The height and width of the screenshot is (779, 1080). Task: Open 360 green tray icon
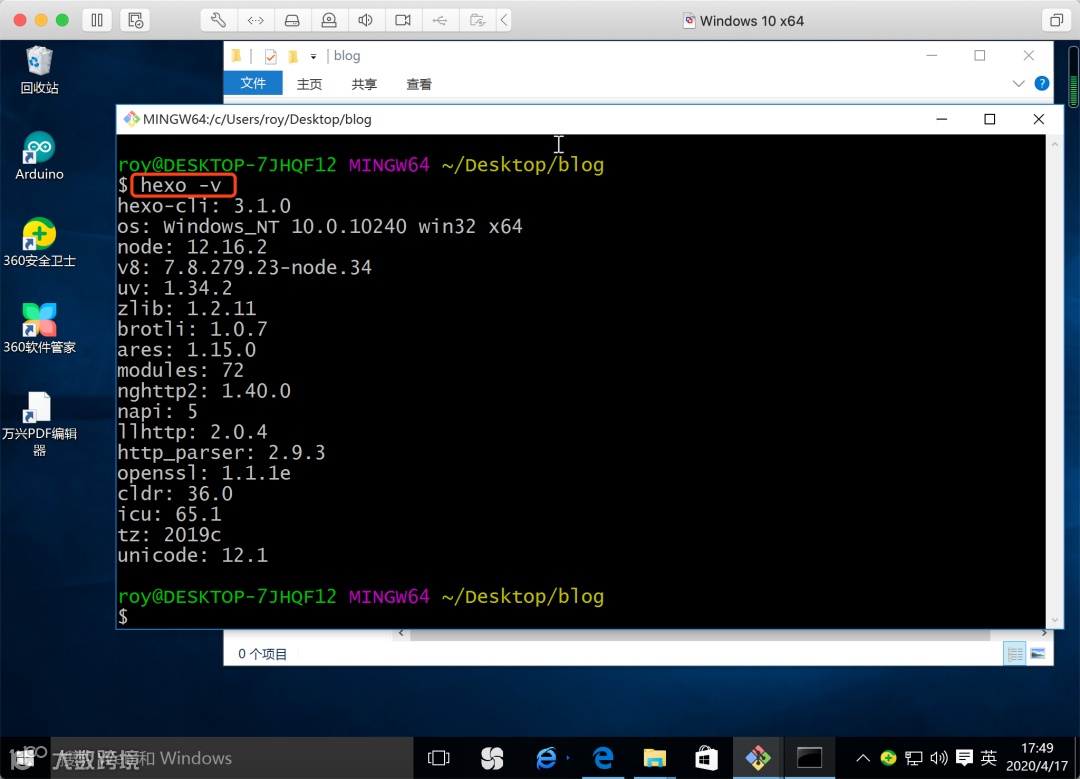(888, 758)
